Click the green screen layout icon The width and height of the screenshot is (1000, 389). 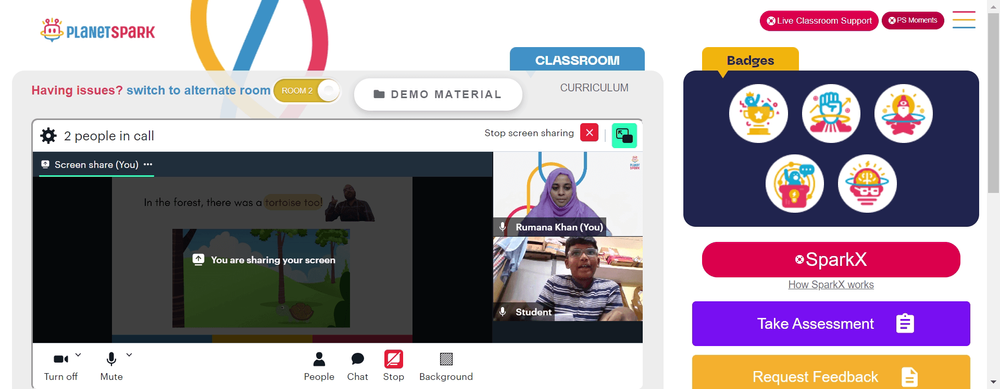coord(624,135)
